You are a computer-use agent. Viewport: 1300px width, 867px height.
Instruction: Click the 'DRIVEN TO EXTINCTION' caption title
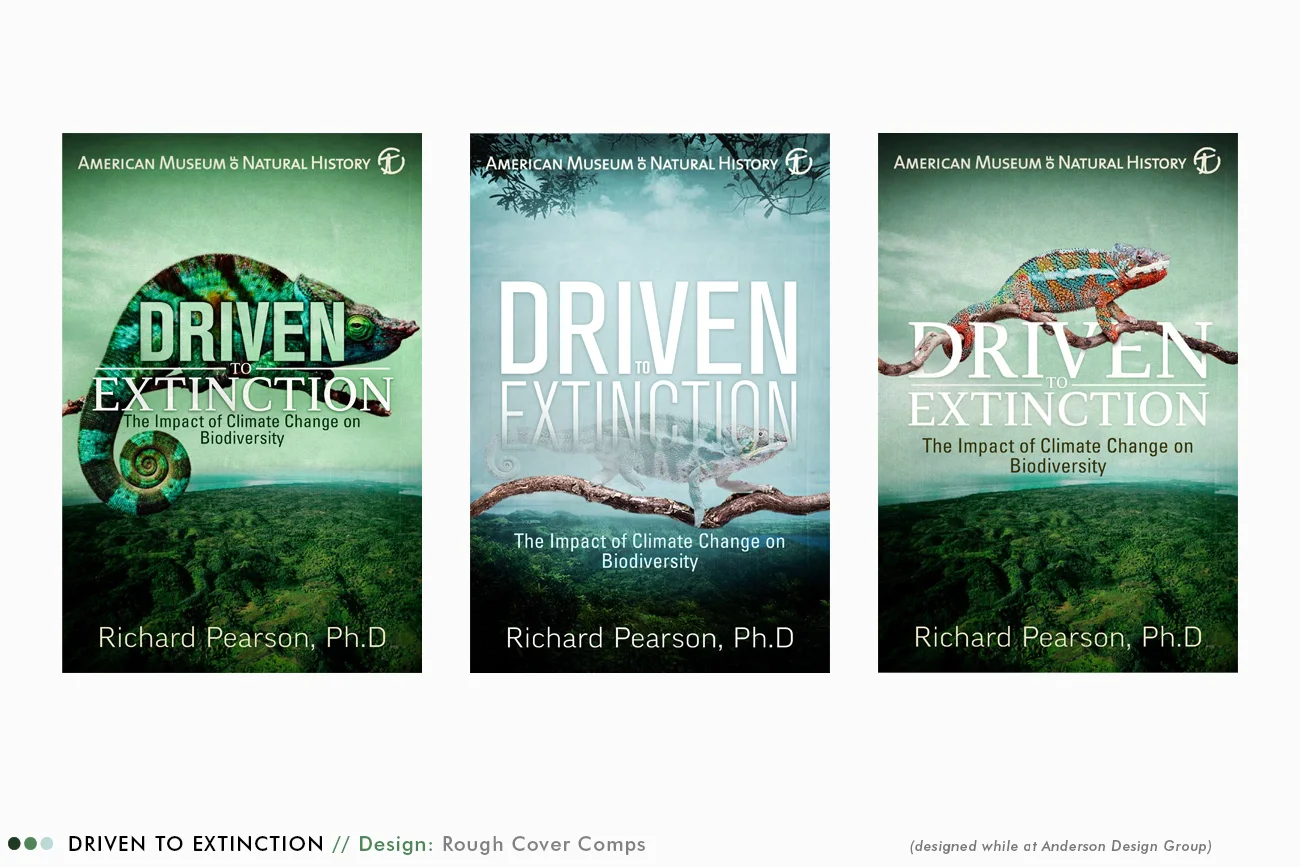coord(196,844)
